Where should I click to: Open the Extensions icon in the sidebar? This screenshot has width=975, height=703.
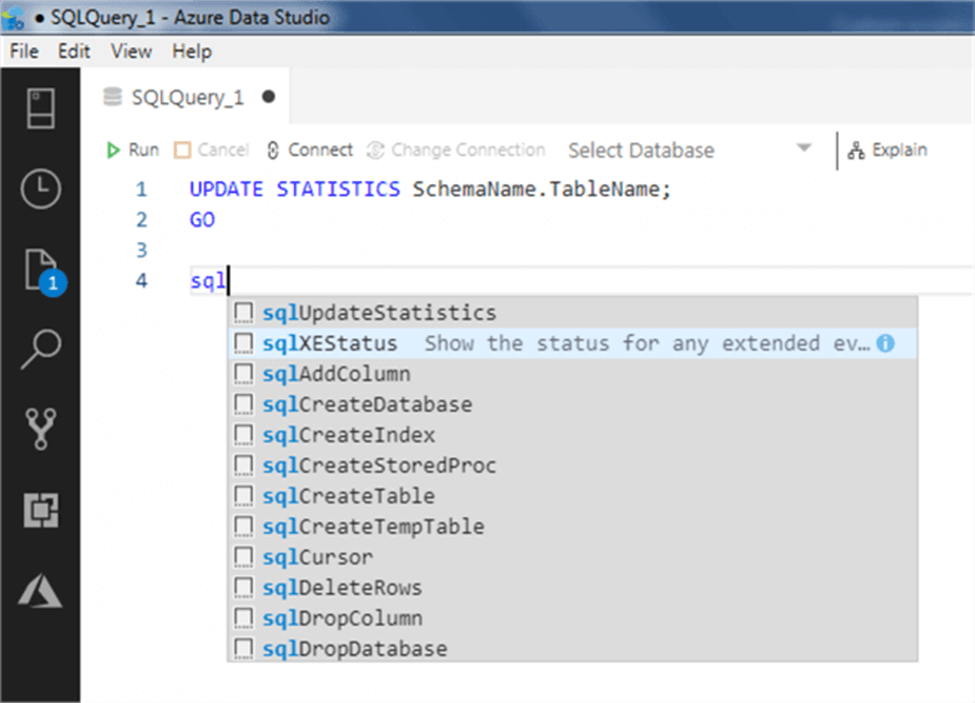pos(40,510)
